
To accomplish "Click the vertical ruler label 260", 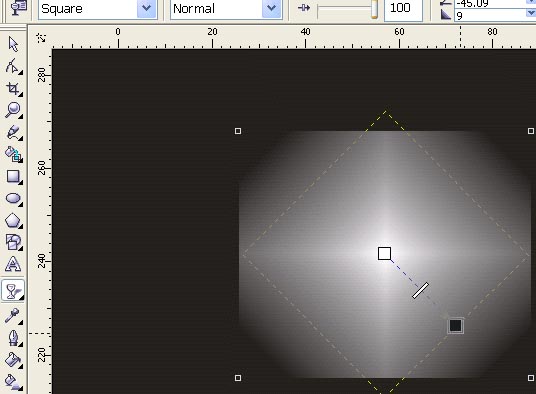I will pyautogui.click(x=41, y=168).
